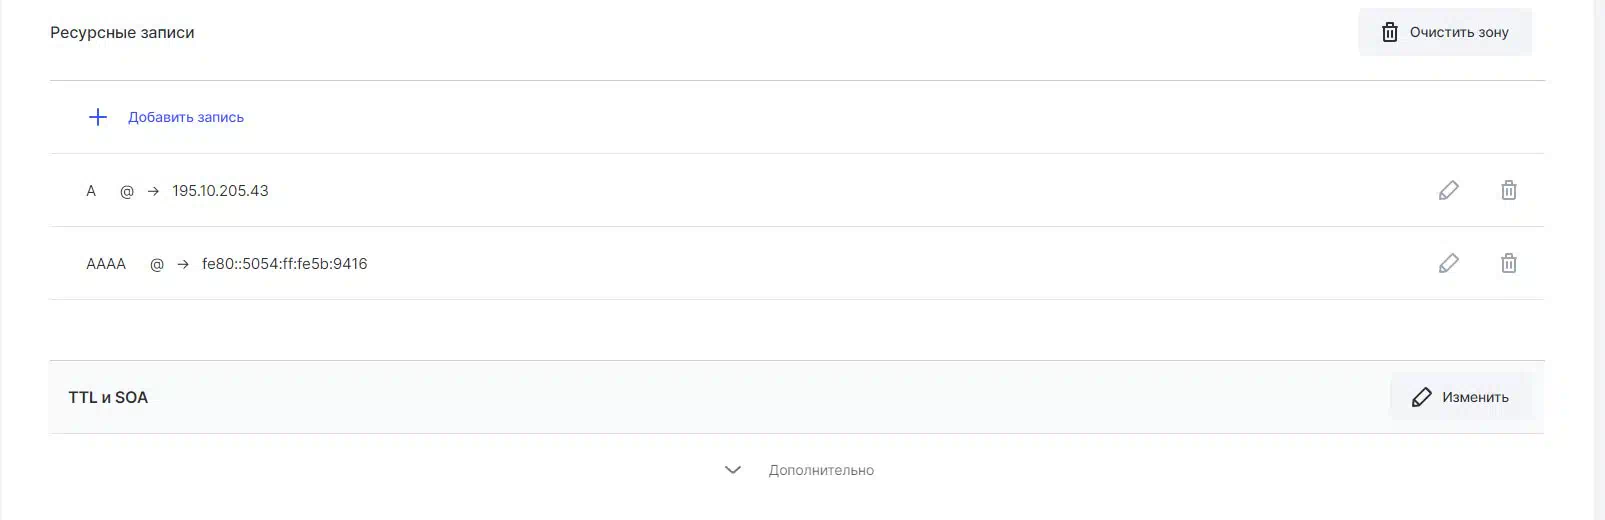Viewport: 1605px width, 520px height.
Task: Click the @ host symbol in the A record
Action: tap(127, 191)
